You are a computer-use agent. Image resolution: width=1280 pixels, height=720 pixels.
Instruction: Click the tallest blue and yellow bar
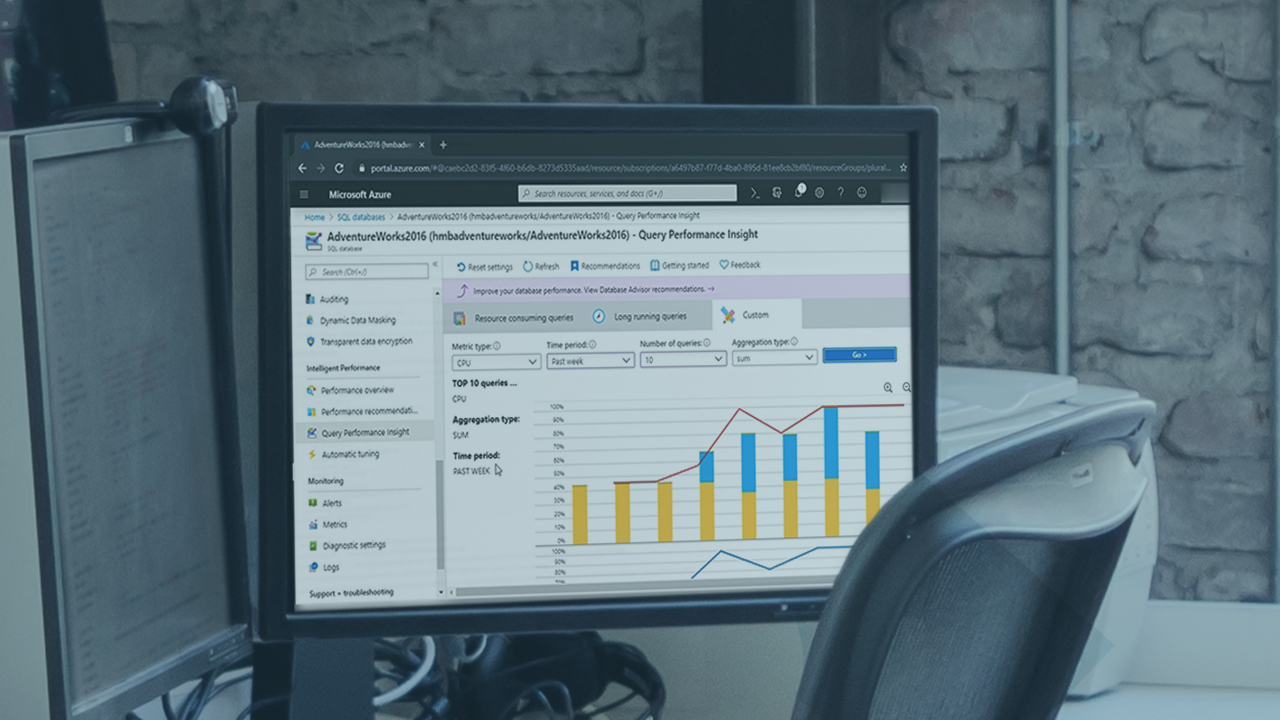[831, 471]
